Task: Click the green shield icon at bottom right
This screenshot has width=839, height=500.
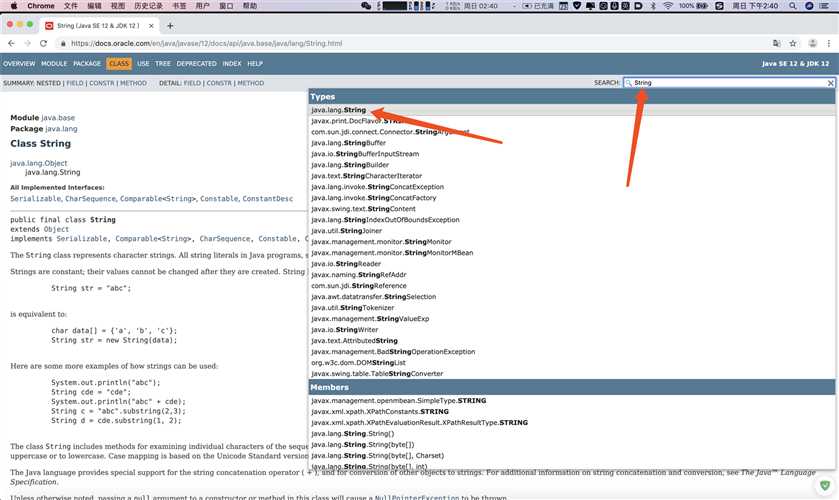Action: (825, 486)
